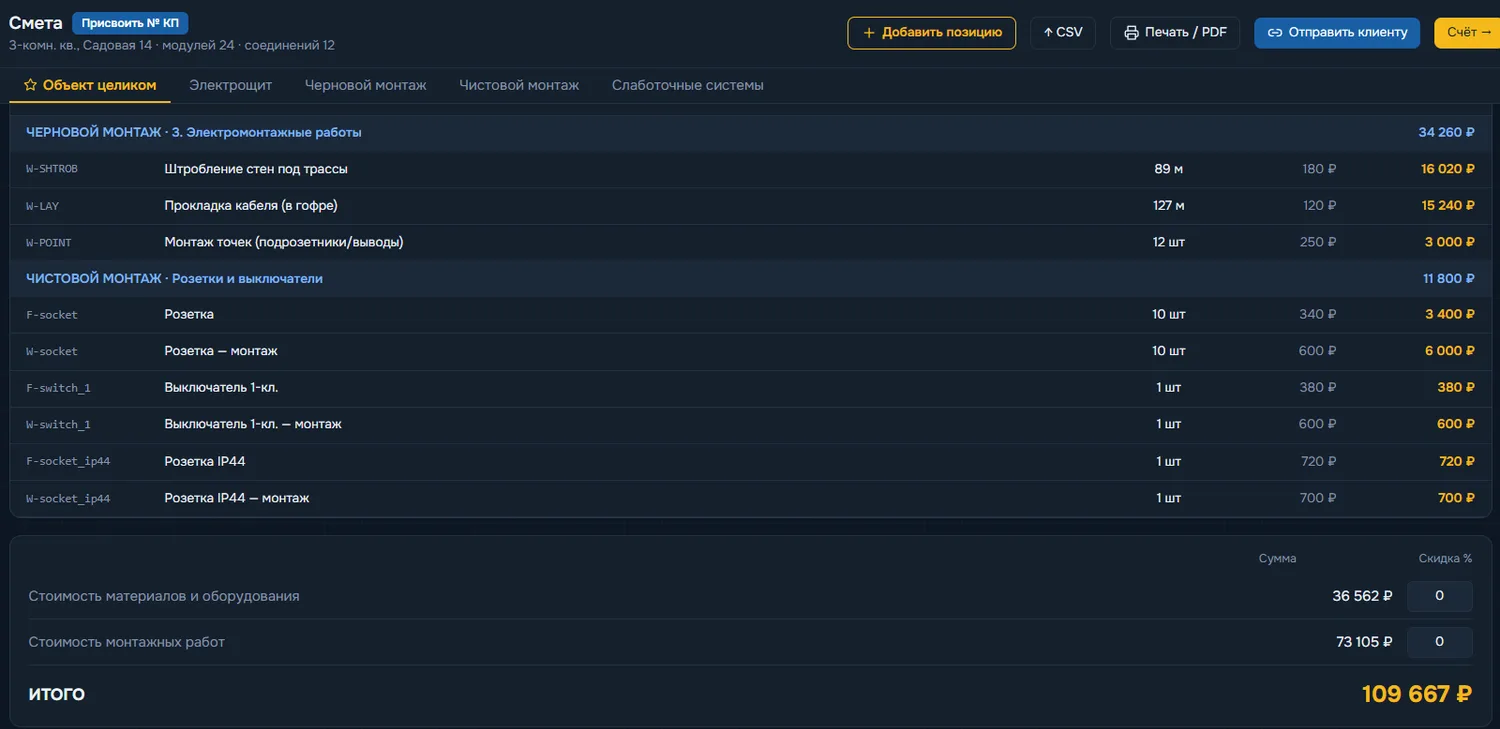Click code W-LAY
This screenshot has width=1500, height=729.
(x=43, y=206)
